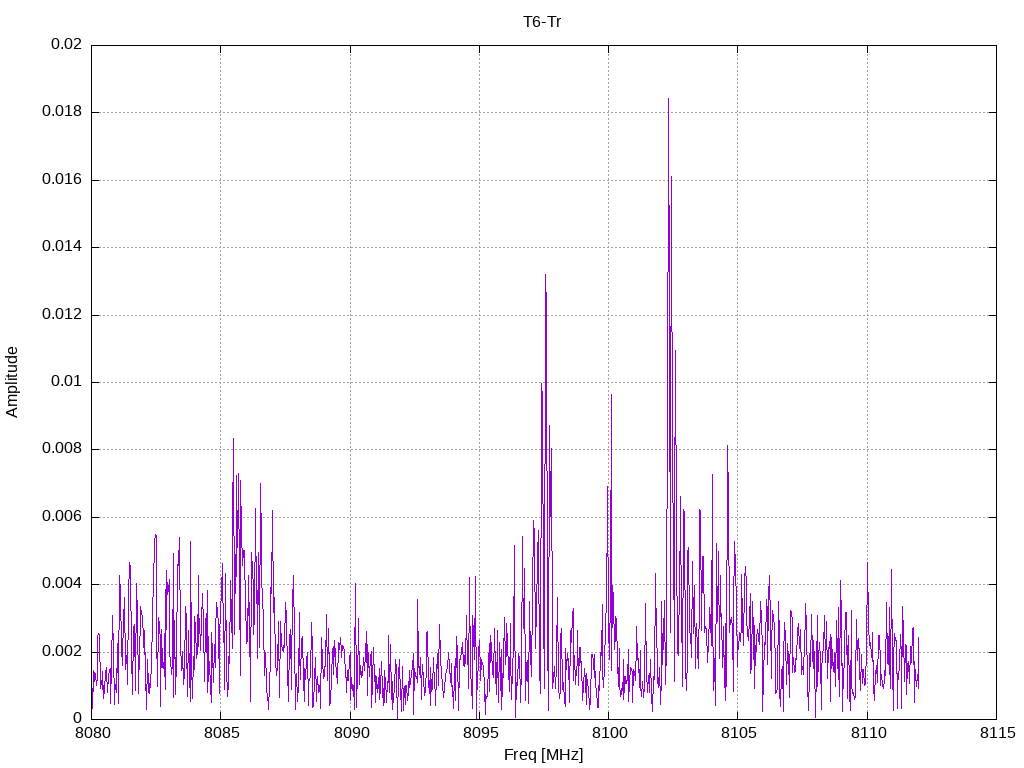Click the second-highest peak near 8097.5 MHz
Image resolution: width=1024 pixels, height=768 pixels.
[545, 275]
